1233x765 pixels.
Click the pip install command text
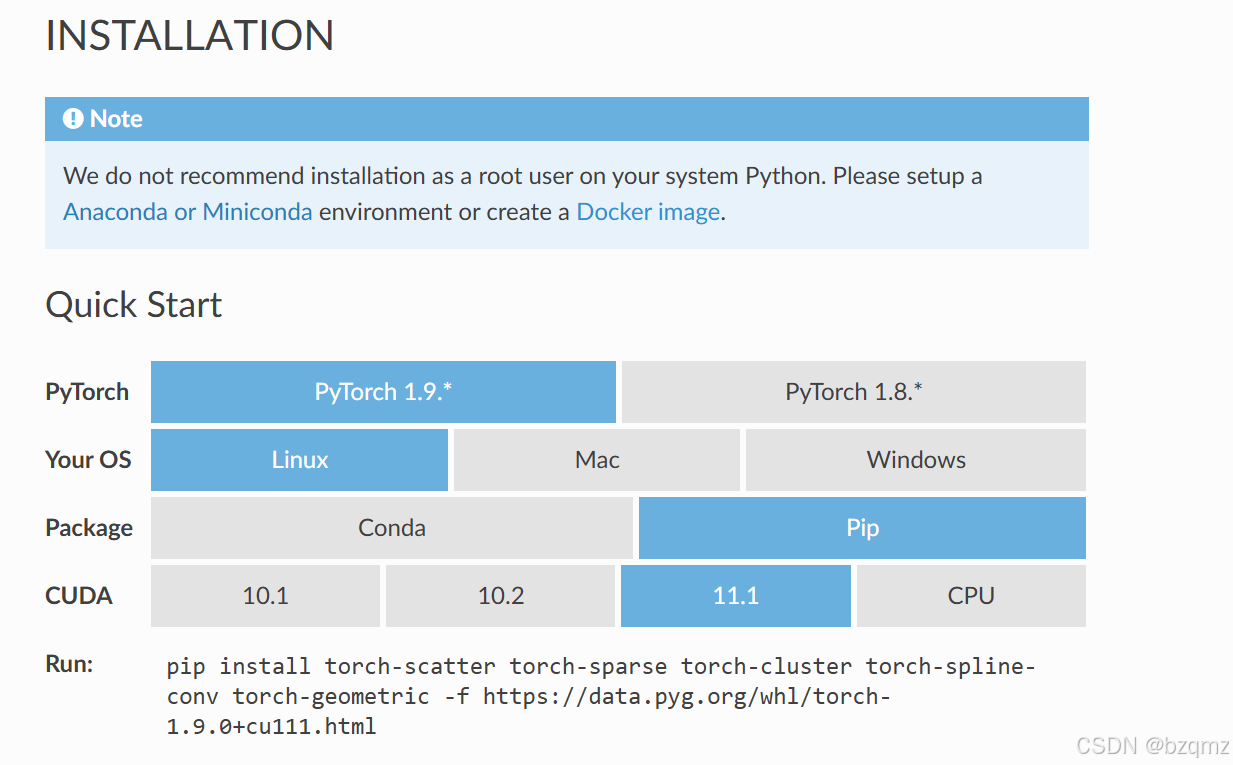601,696
